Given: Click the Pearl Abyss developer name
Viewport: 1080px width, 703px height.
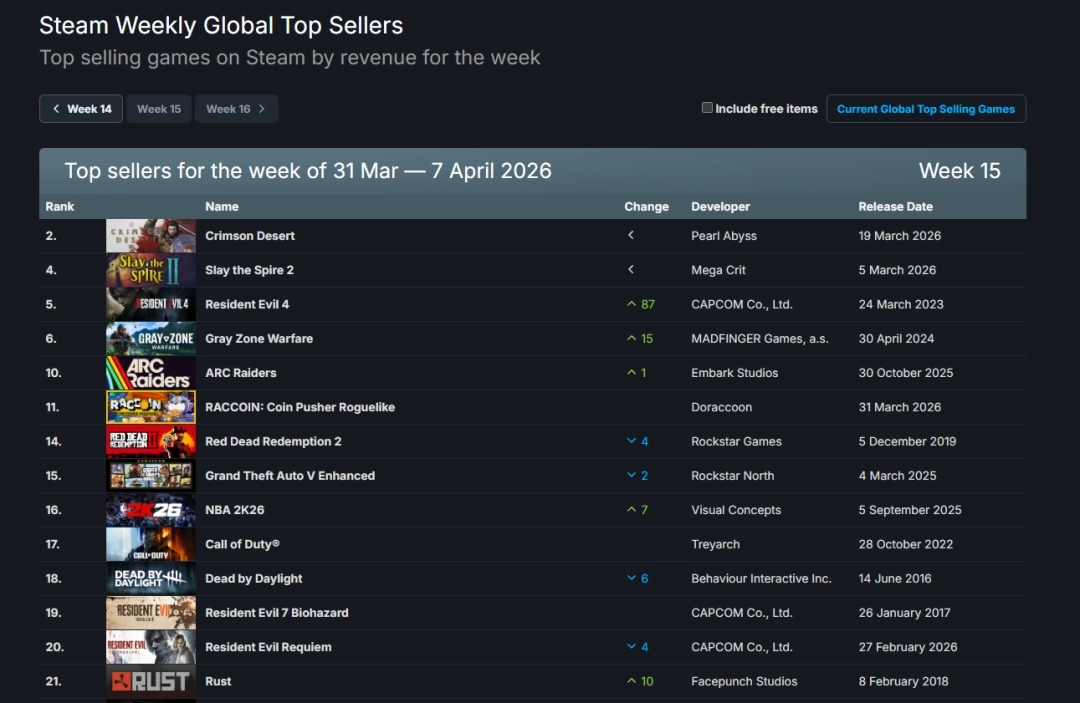Looking at the screenshot, I should (724, 236).
